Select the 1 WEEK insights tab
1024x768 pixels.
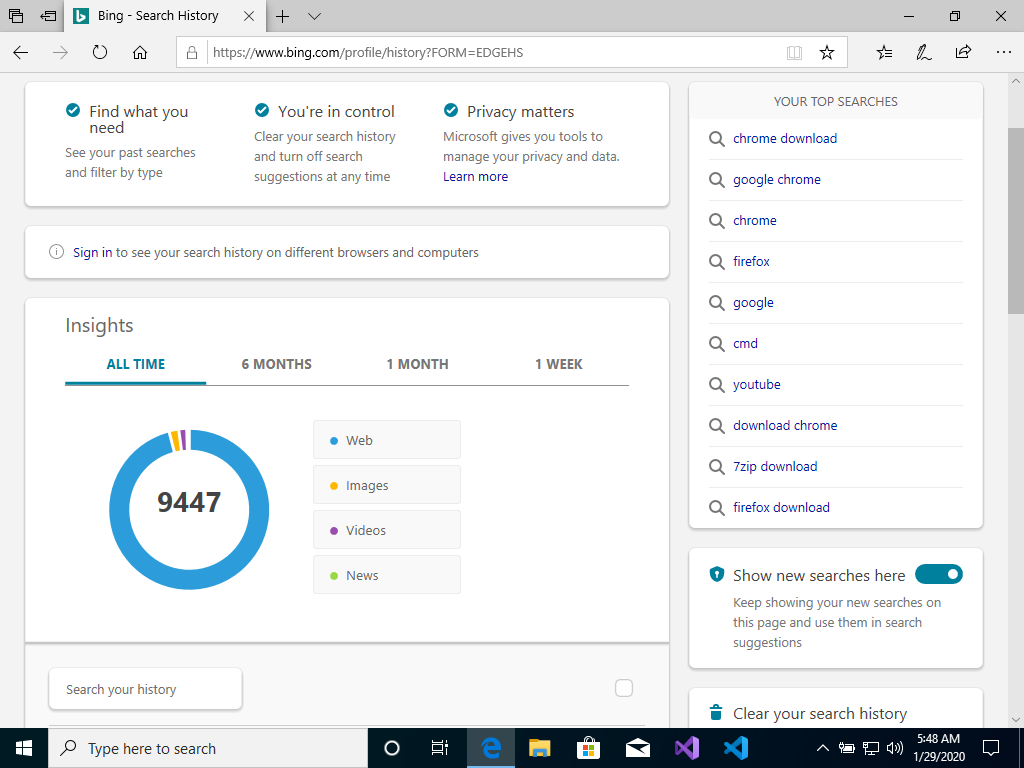(x=558, y=364)
